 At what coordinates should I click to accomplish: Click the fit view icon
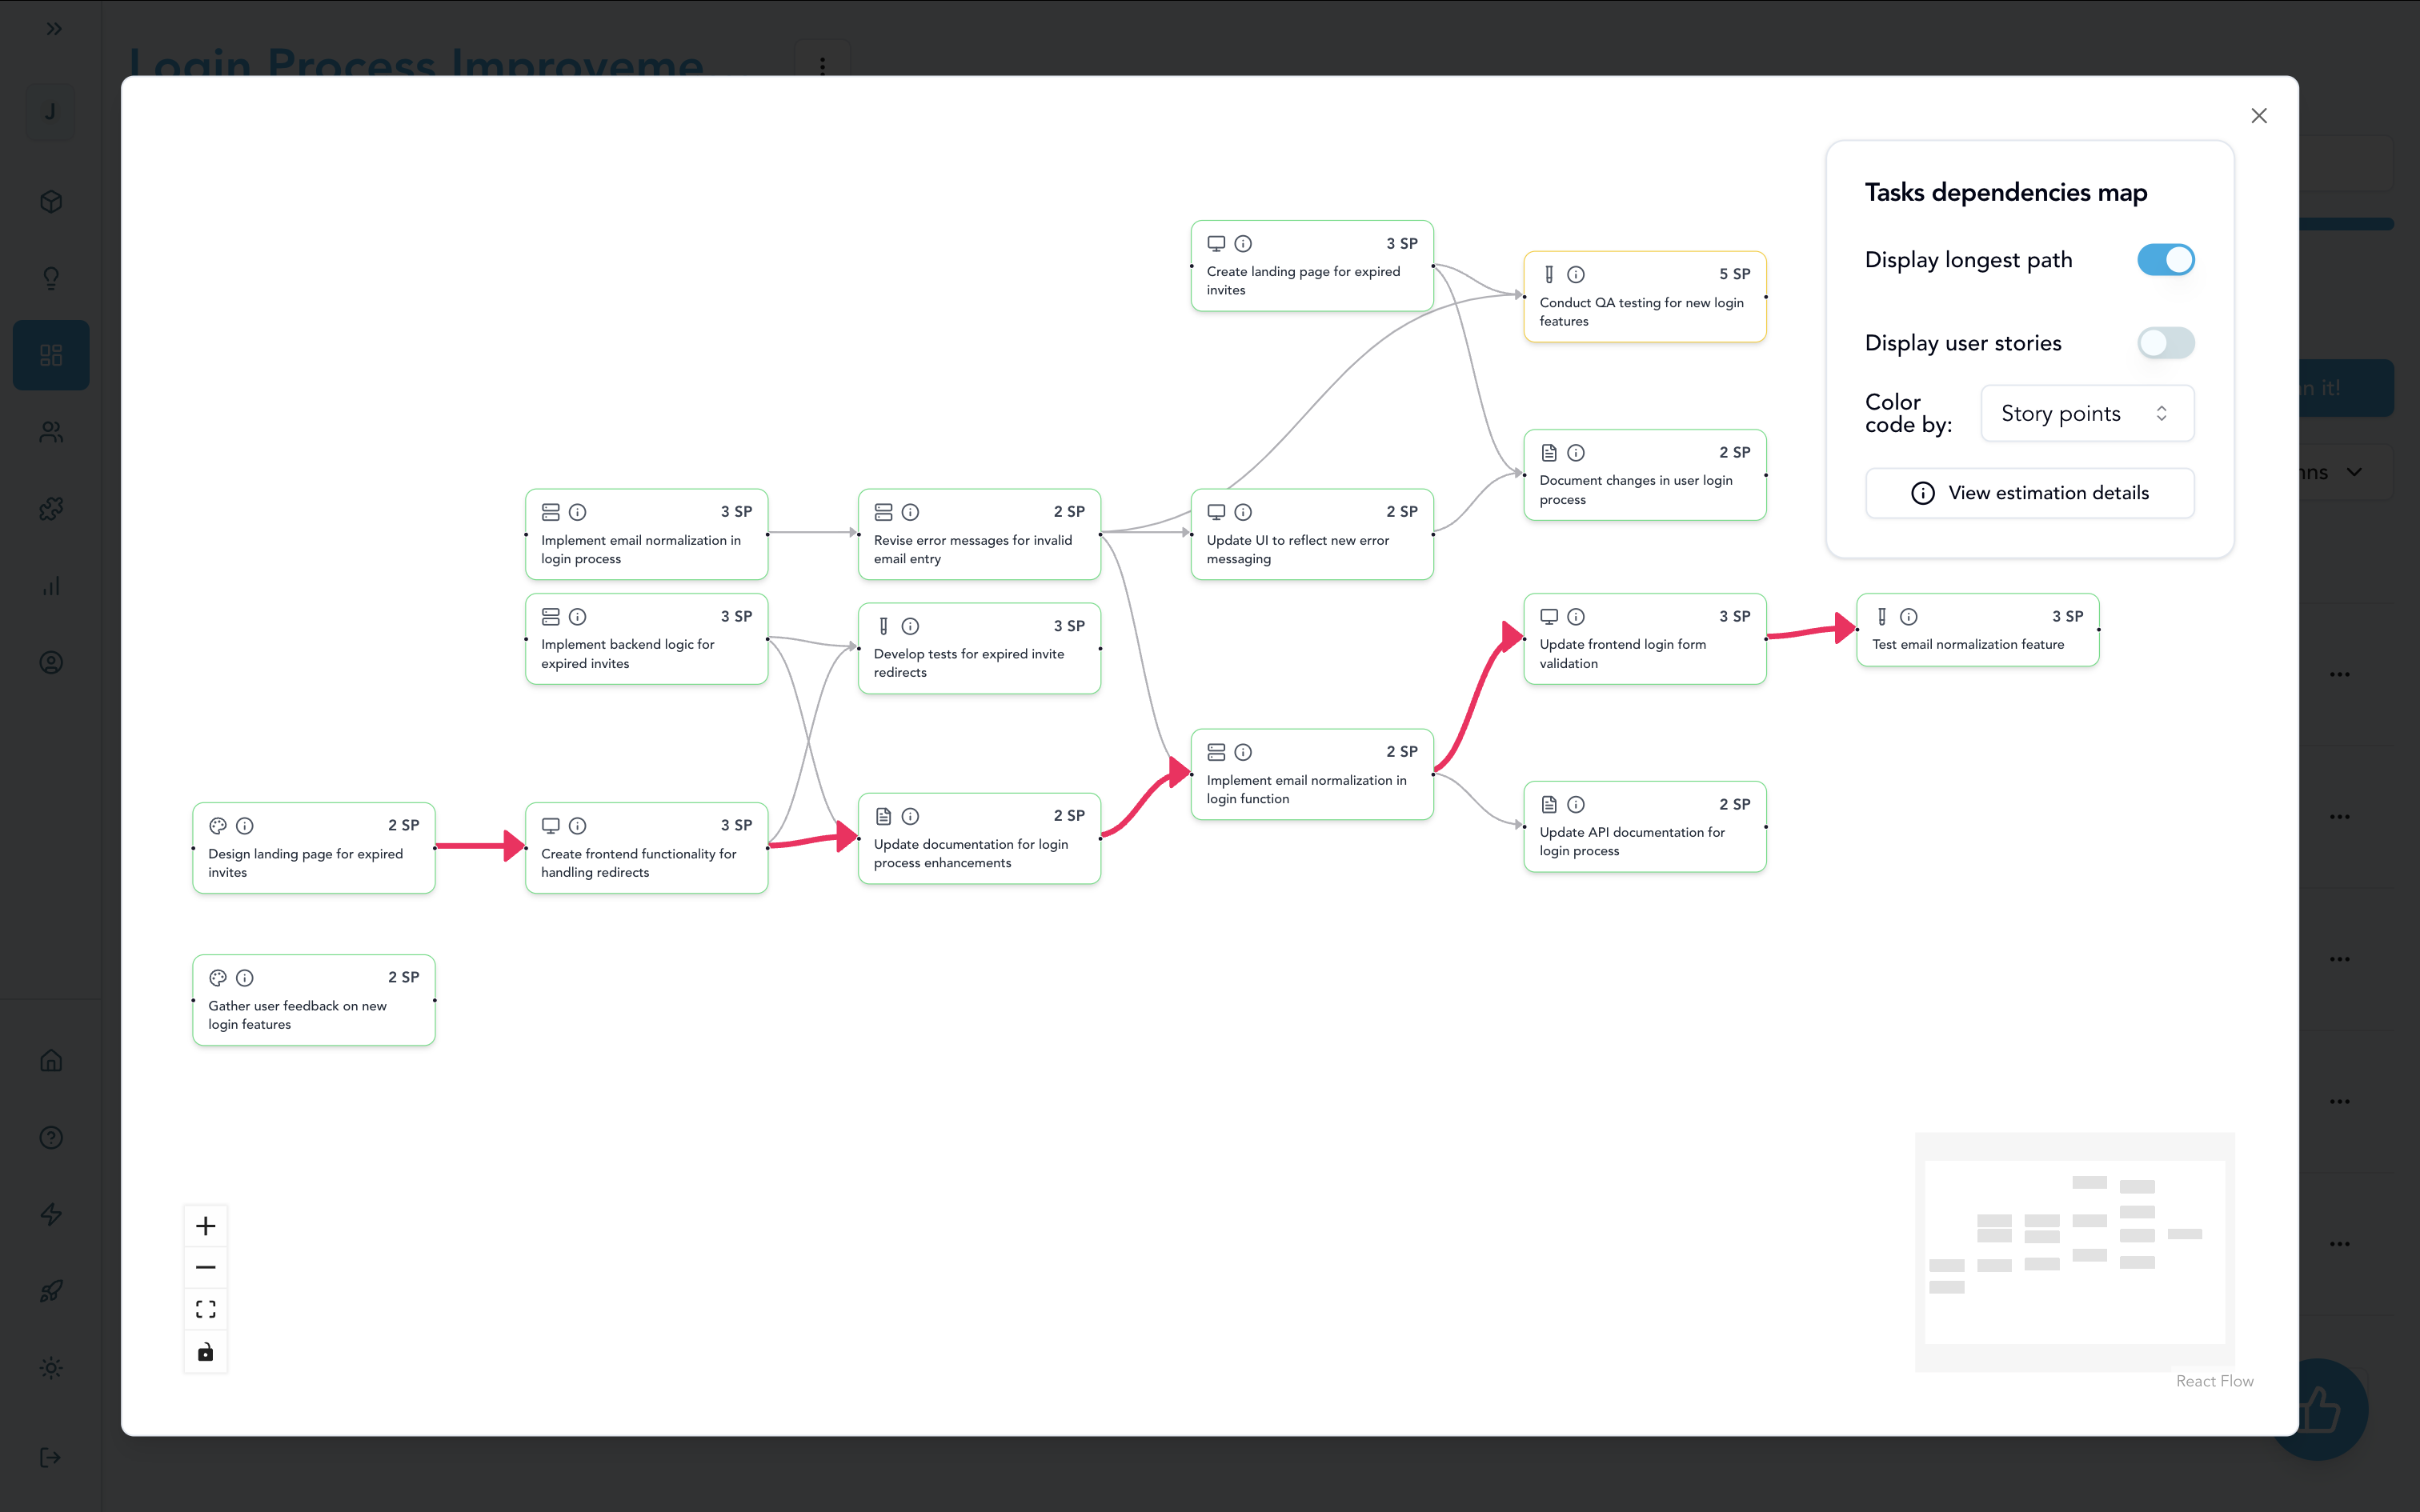[205, 1310]
